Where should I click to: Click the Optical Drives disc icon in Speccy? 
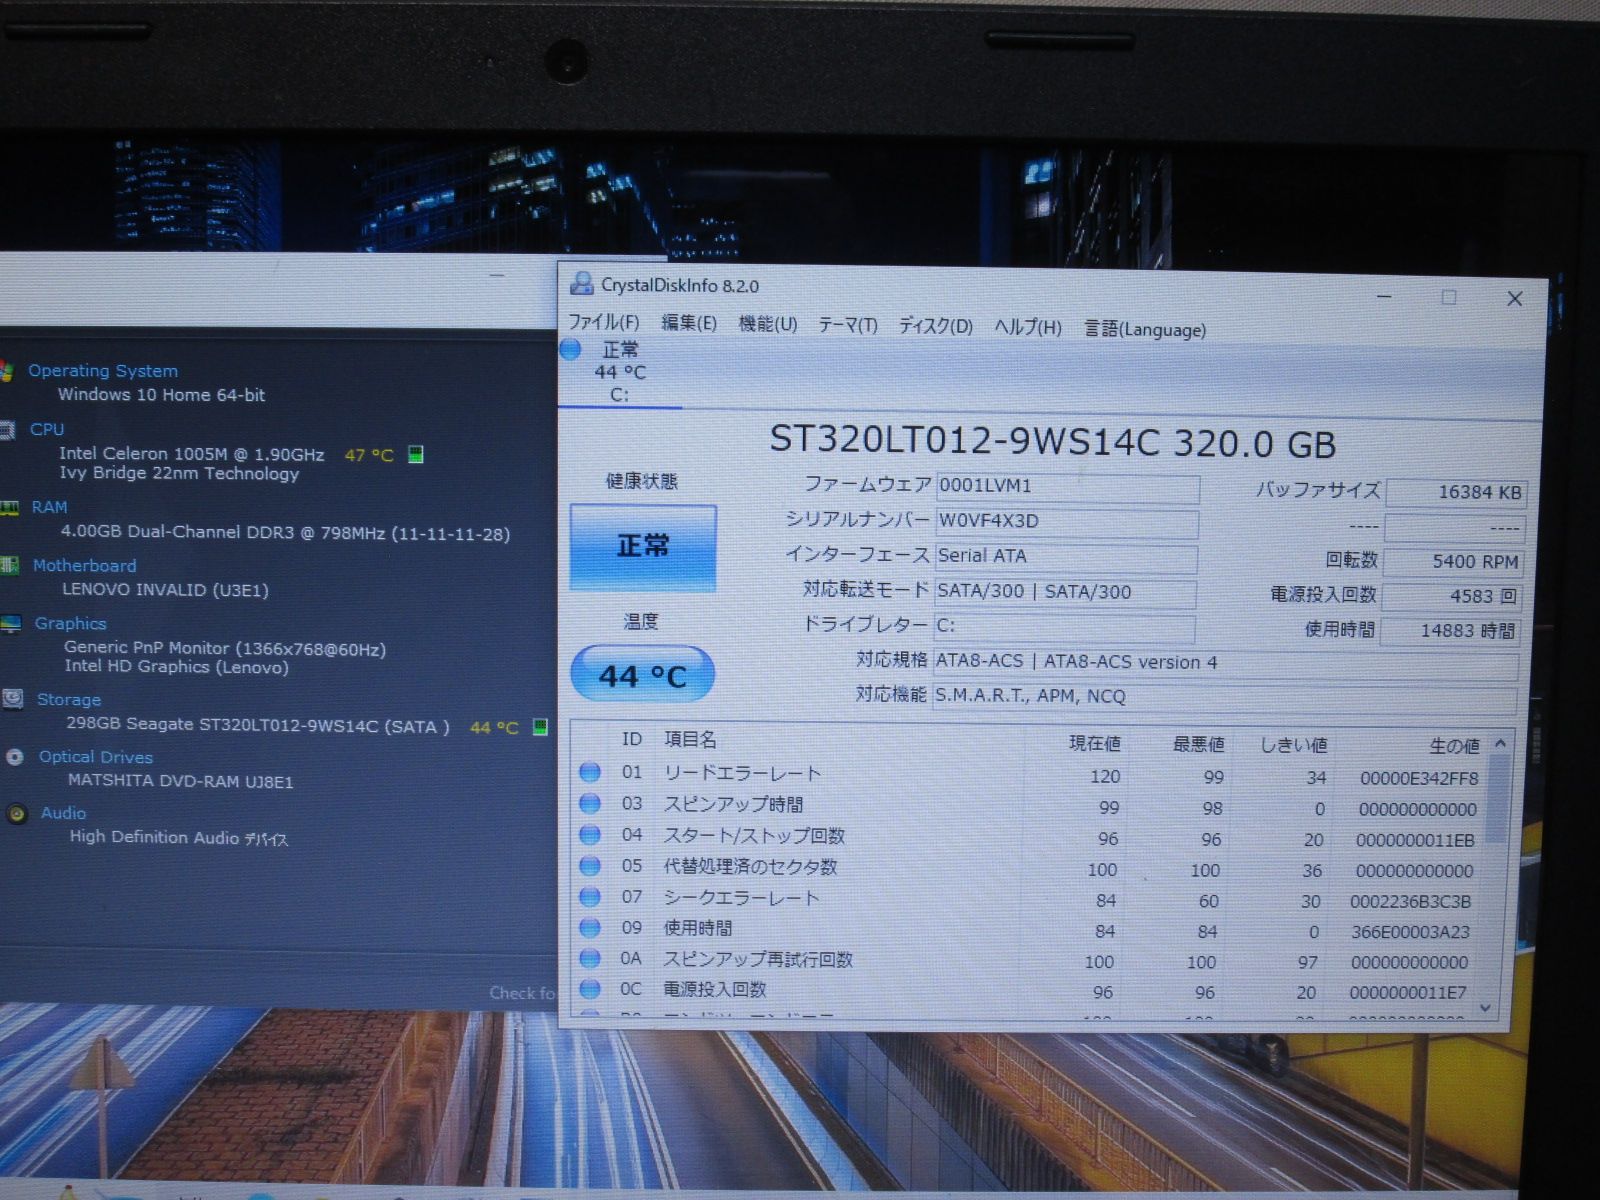15,757
